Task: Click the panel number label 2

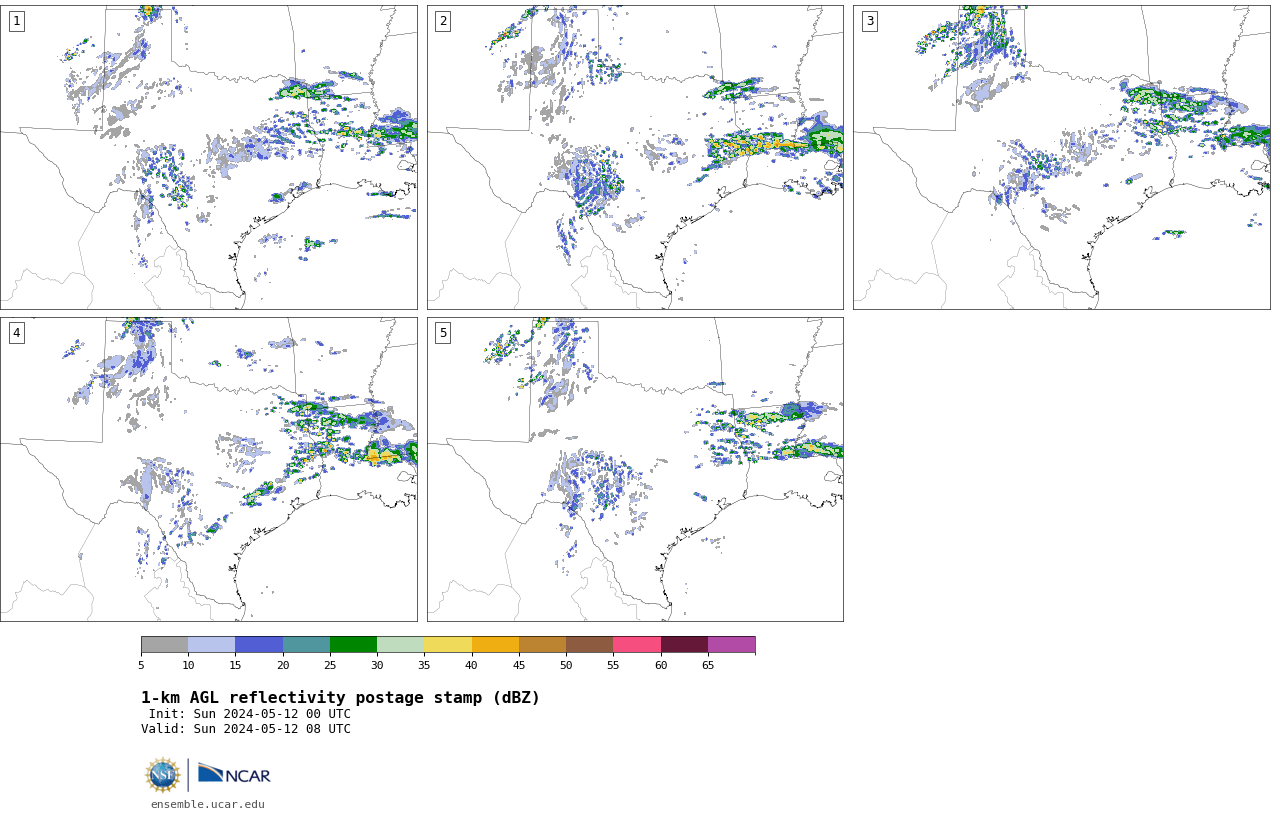Action: (443, 21)
